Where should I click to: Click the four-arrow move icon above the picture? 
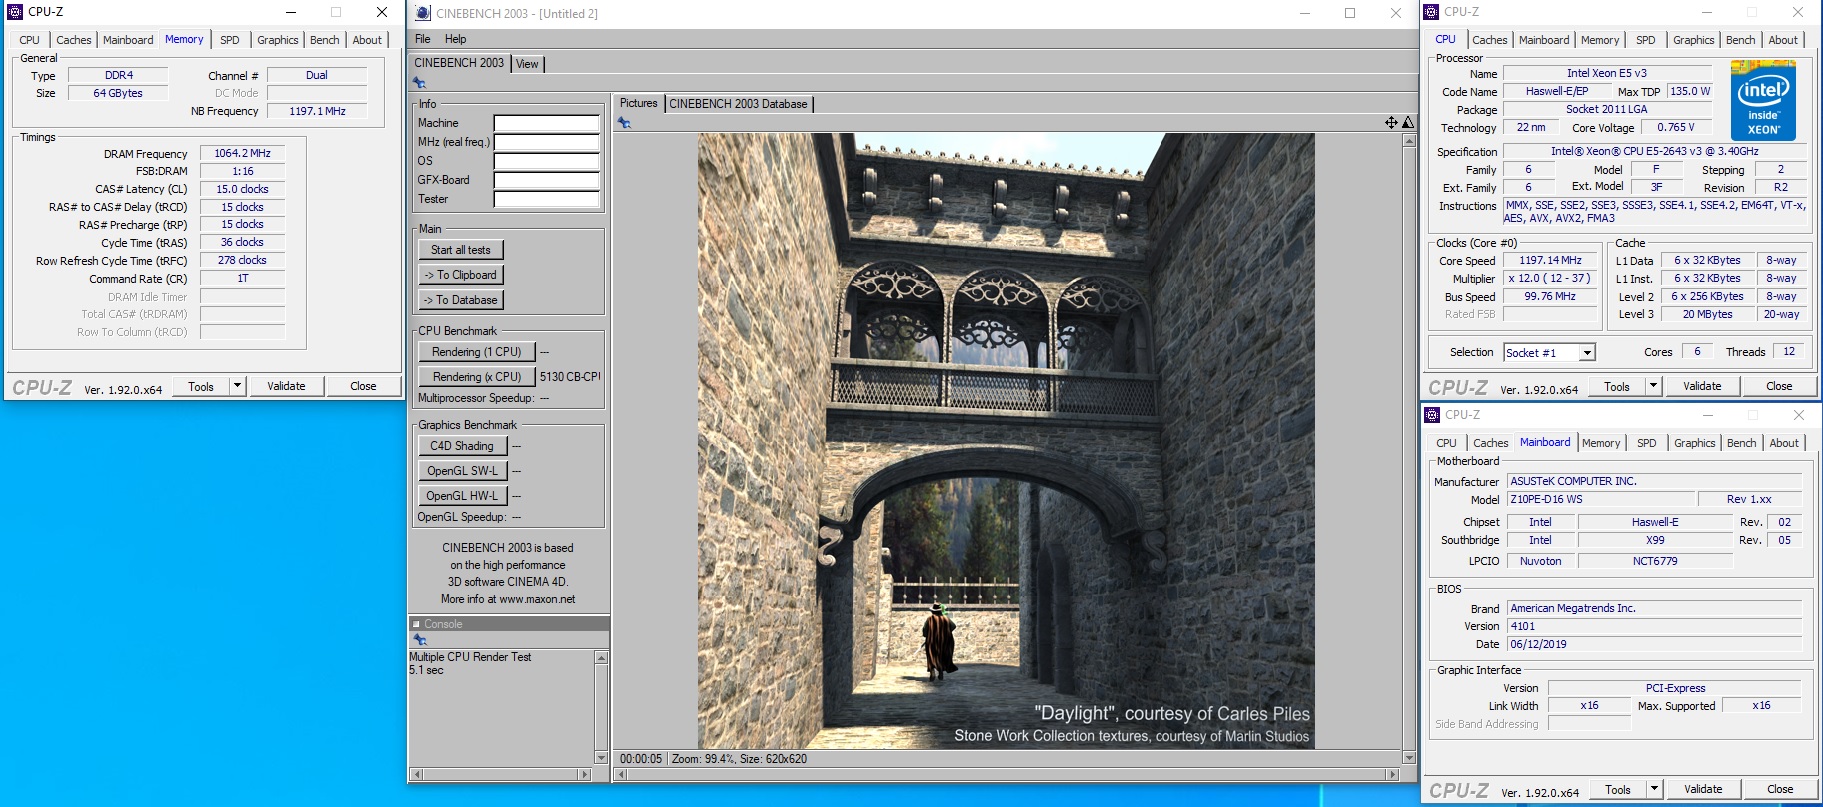click(1391, 122)
